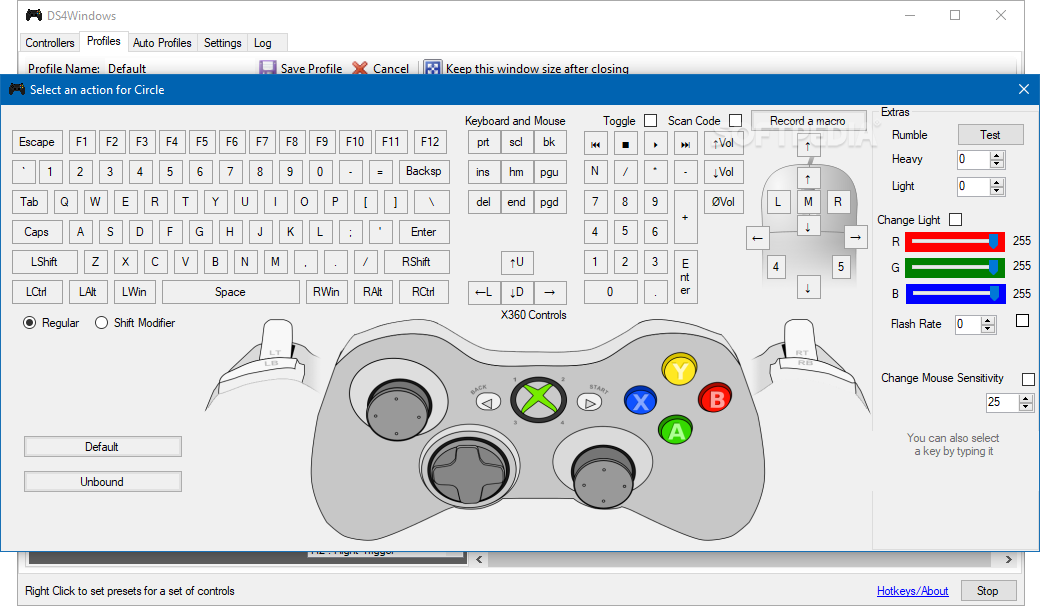This screenshot has width=1040, height=606.
Task: Open the Controllers tab
Action: click(50, 42)
